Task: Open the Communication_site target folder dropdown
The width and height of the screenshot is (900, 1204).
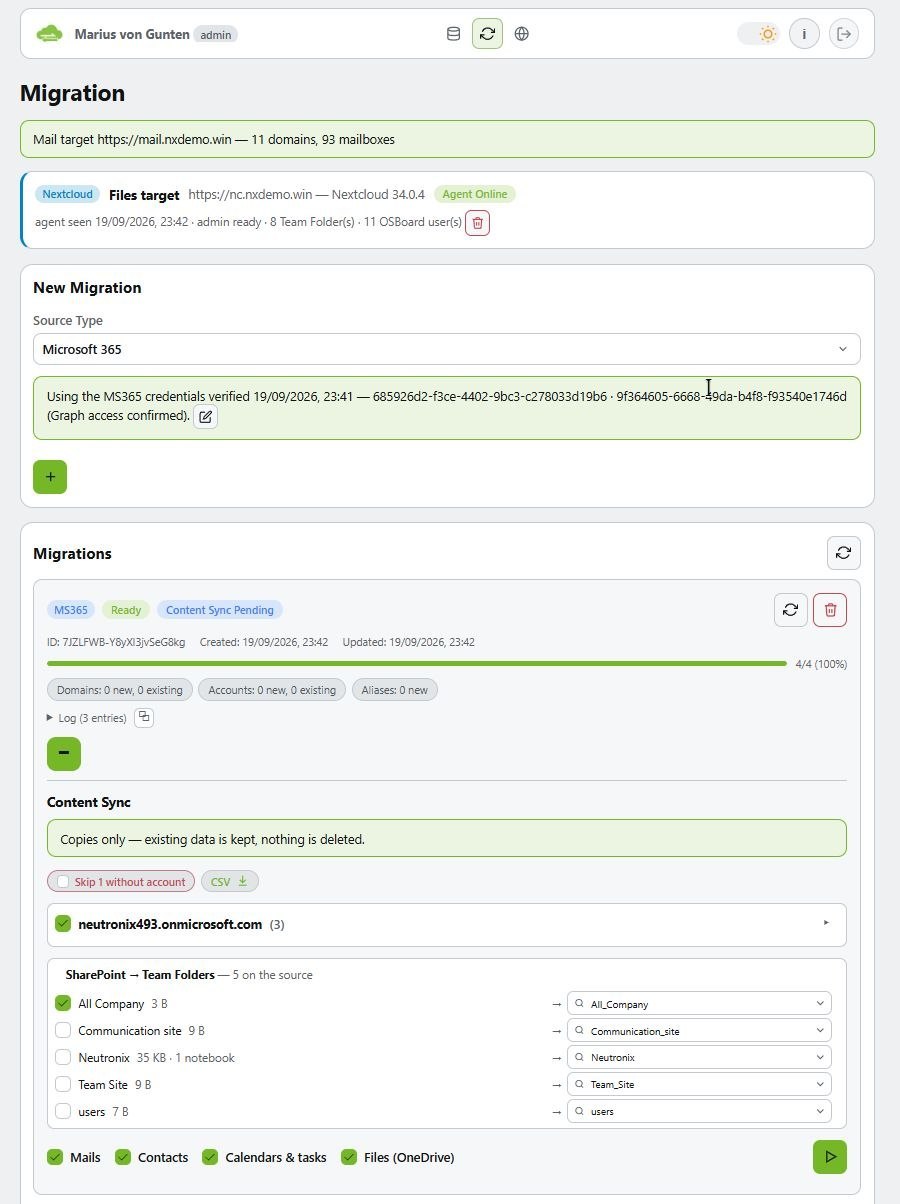Action: pyautogui.click(x=699, y=1031)
